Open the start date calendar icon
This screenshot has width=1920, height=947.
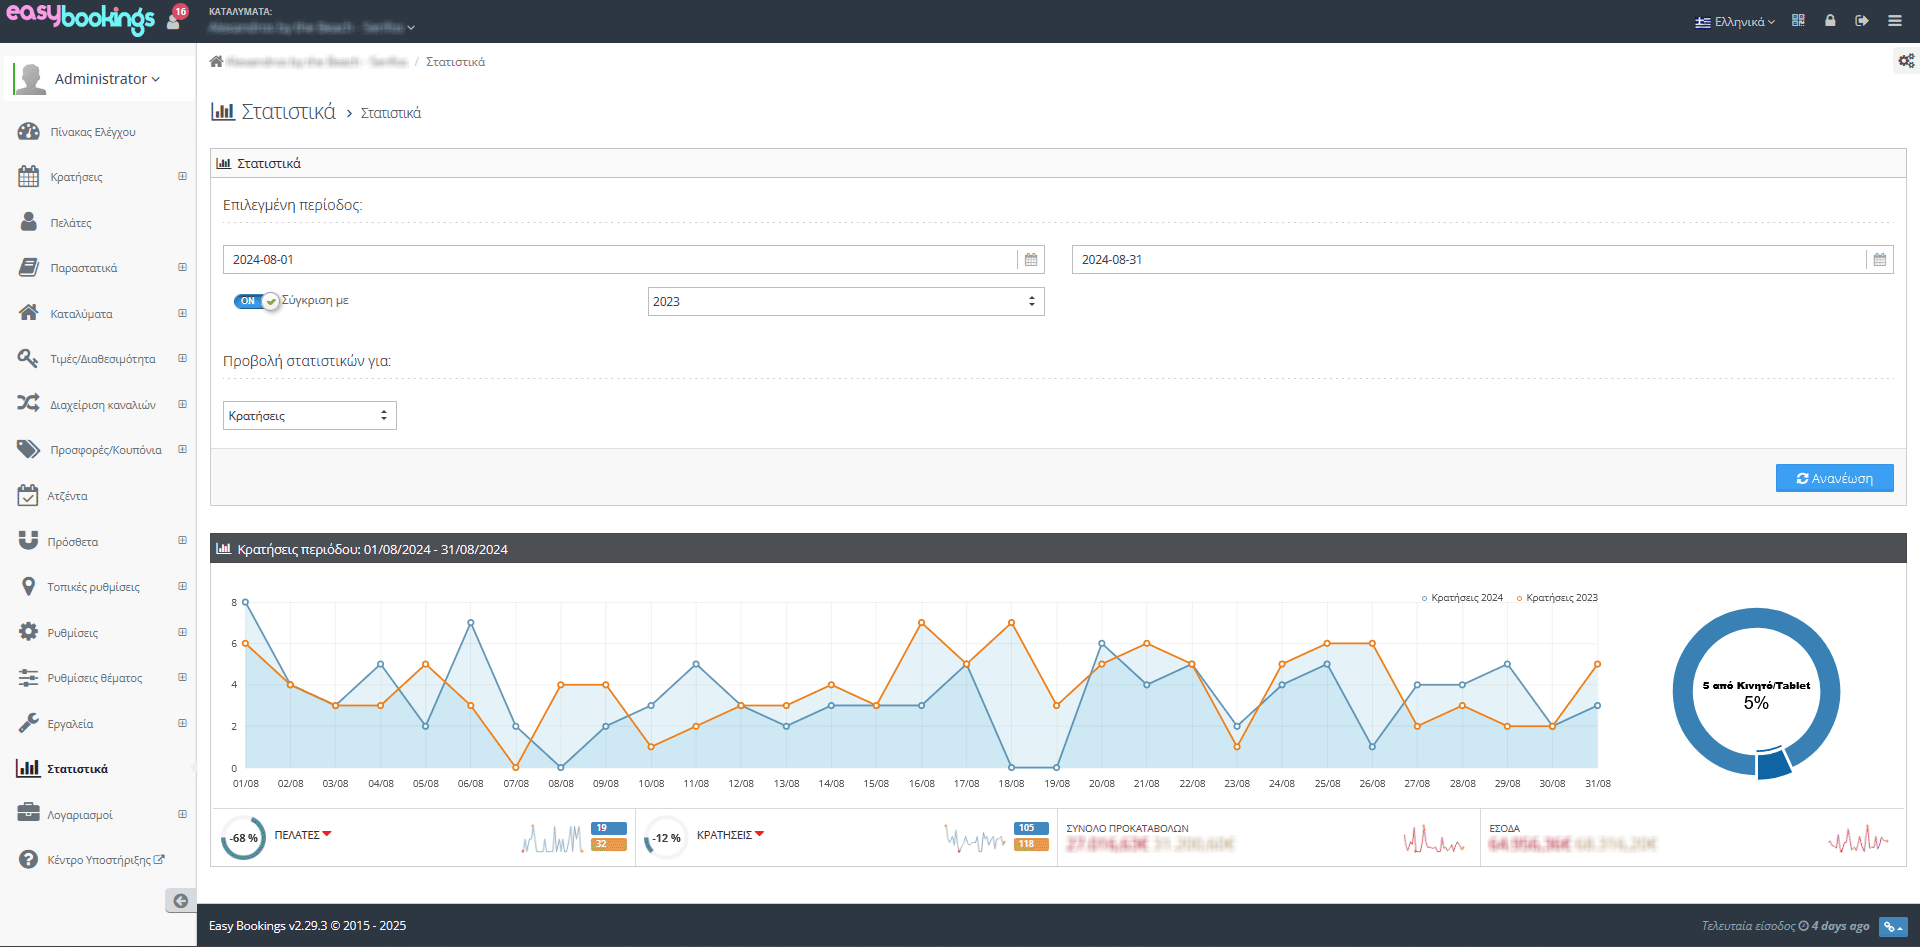tap(1031, 259)
